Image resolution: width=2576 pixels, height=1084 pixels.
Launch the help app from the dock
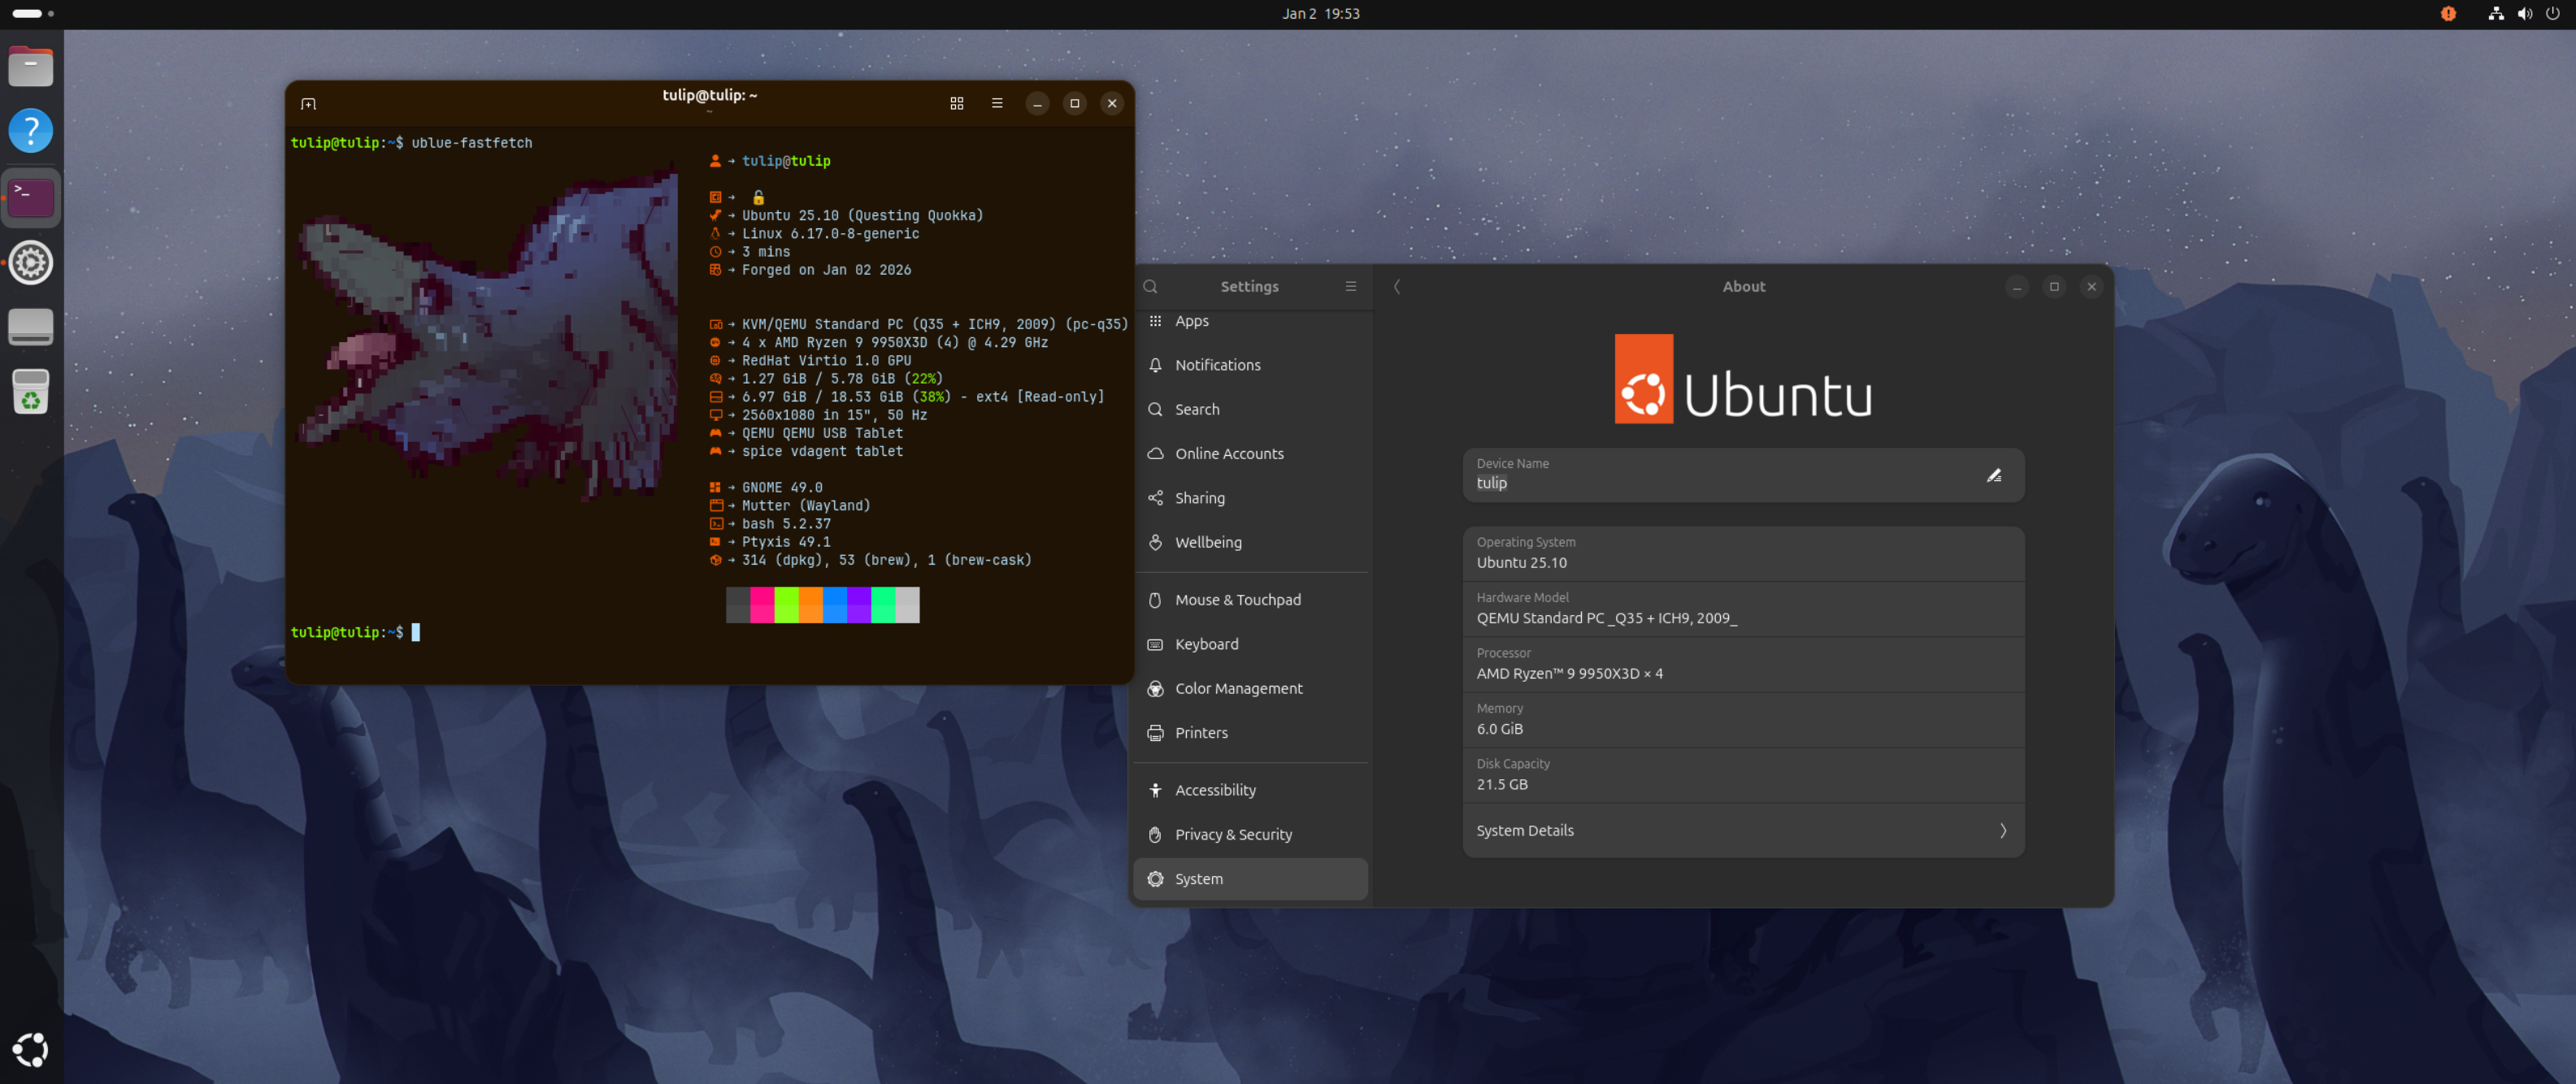pyautogui.click(x=31, y=130)
